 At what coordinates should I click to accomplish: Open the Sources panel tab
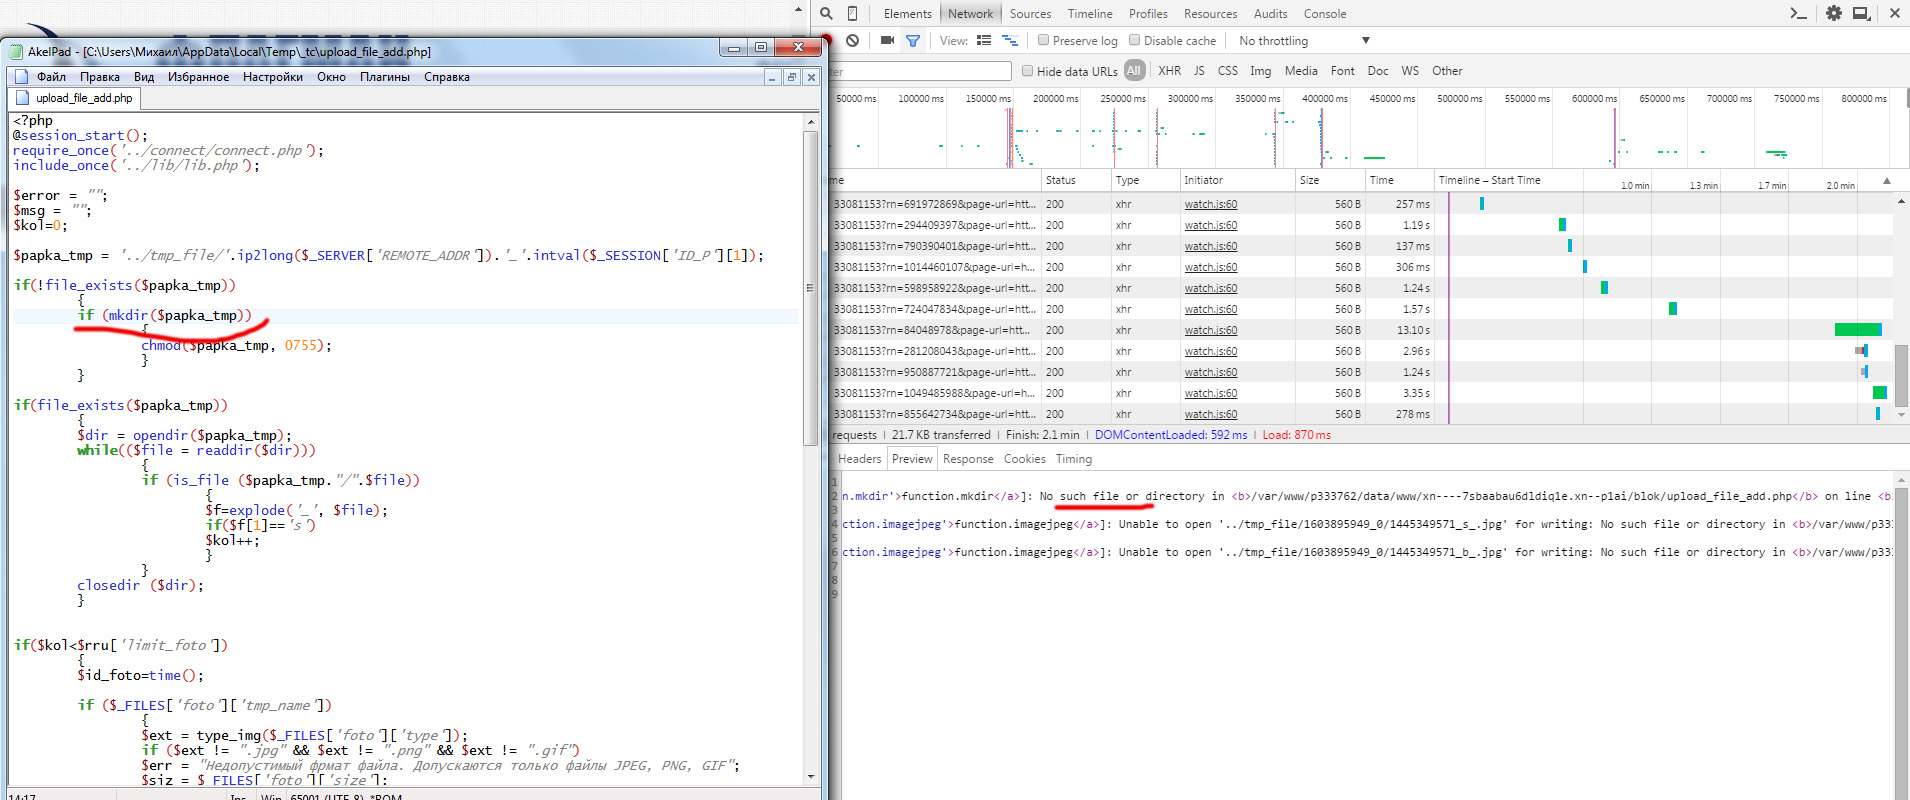point(1030,14)
